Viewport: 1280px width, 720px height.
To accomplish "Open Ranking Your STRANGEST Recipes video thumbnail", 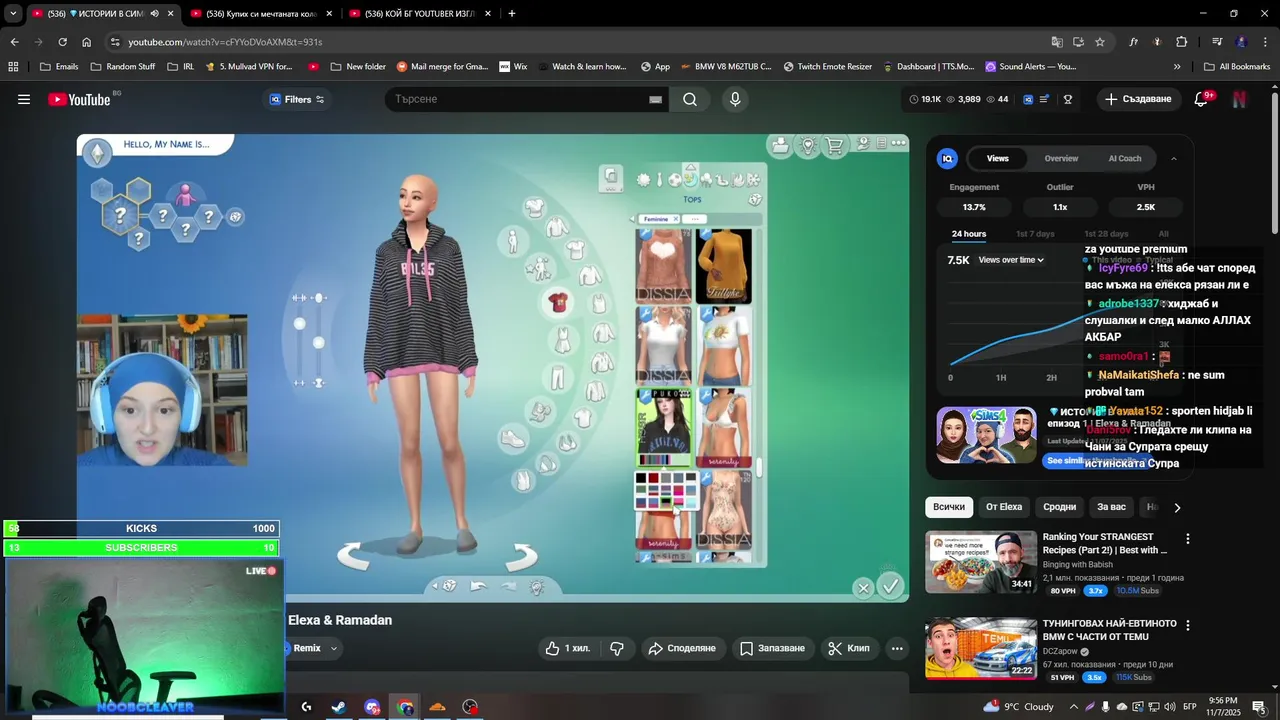I will (980, 562).
